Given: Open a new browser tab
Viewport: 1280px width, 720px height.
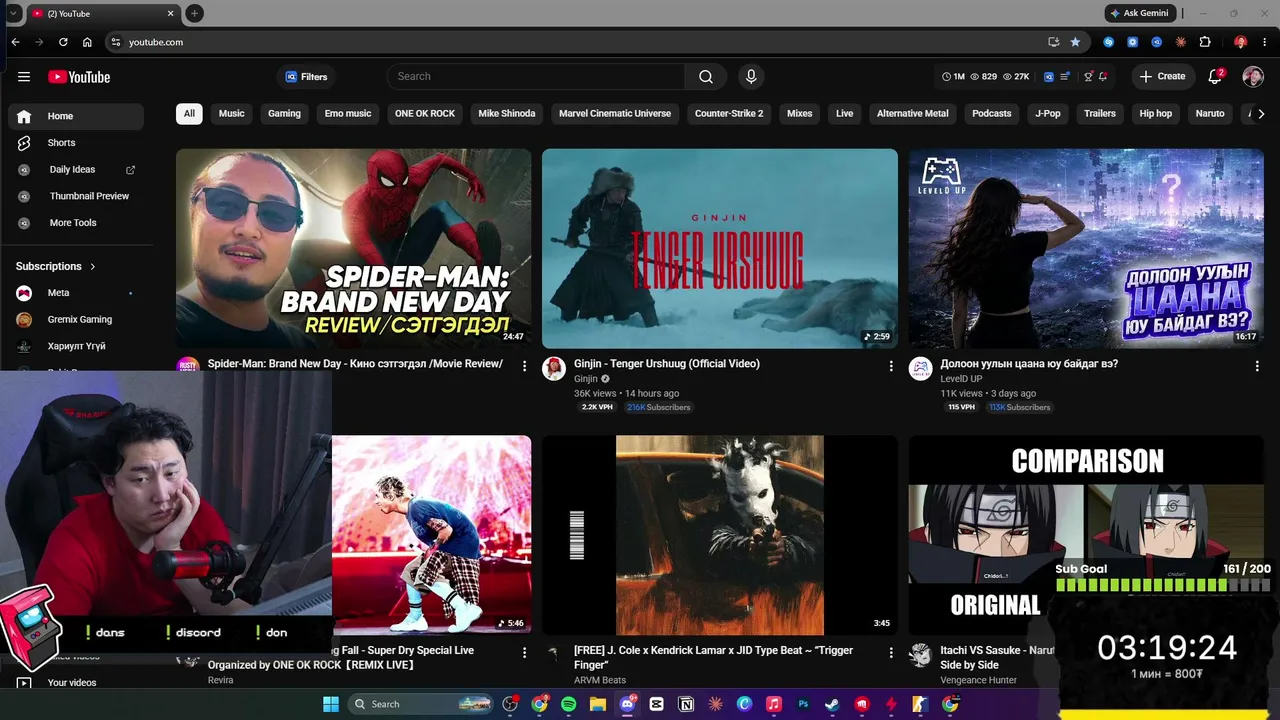Looking at the screenshot, I should pos(195,13).
